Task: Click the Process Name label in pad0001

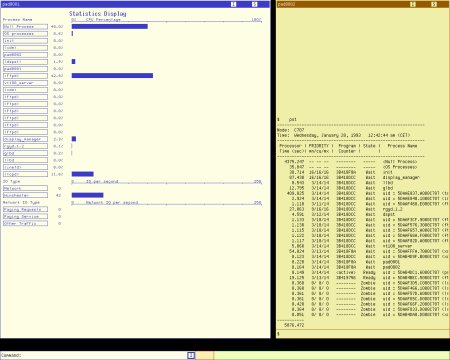Action: (x=18, y=20)
